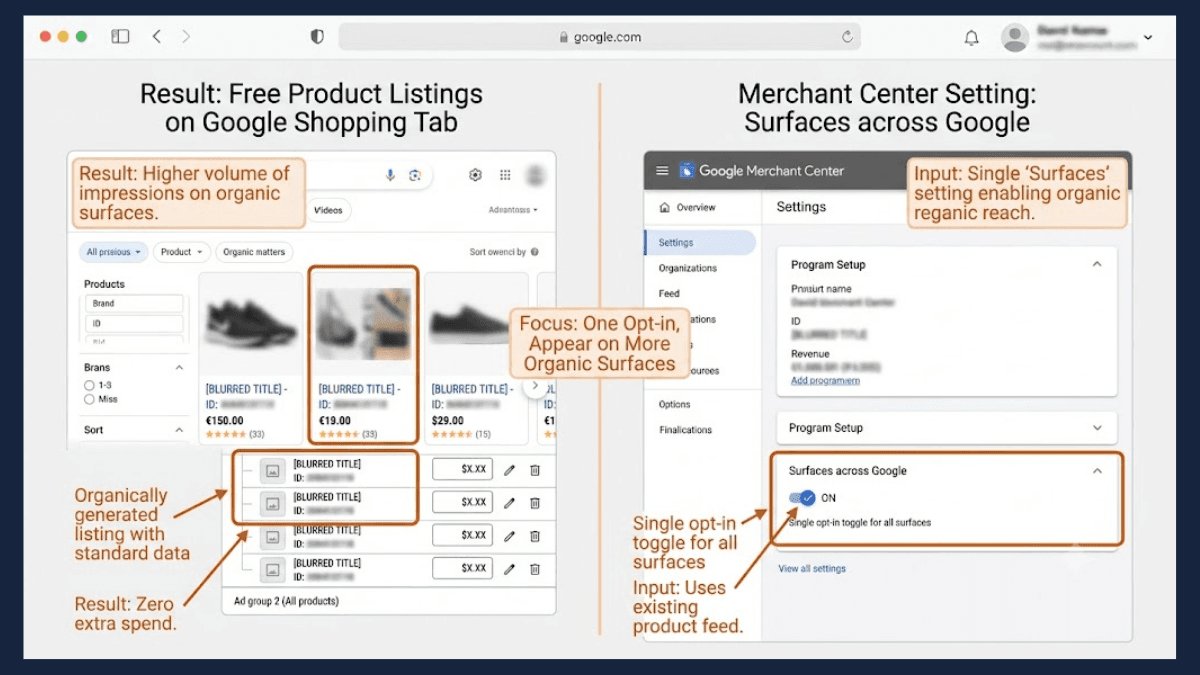Click the Organic matters filter chip
The height and width of the screenshot is (675, 1200).
254,252
